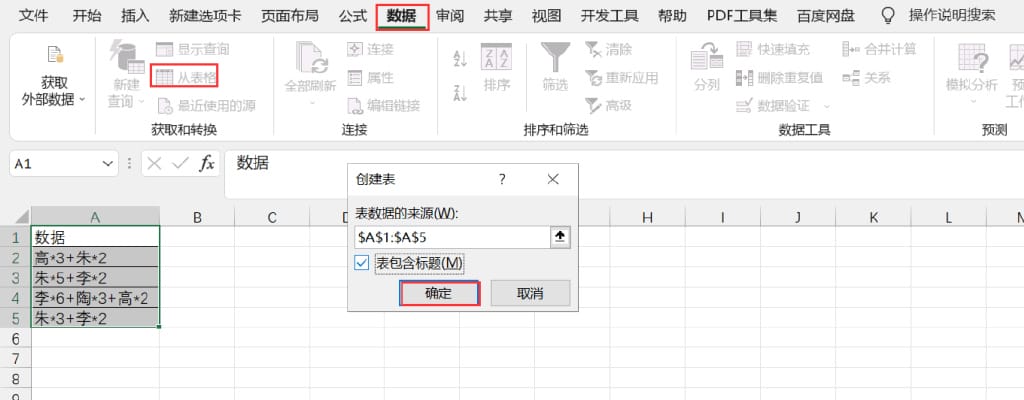
Task: Expand the Name Box dropdown arrow
Action: click(x=108, y=164)
